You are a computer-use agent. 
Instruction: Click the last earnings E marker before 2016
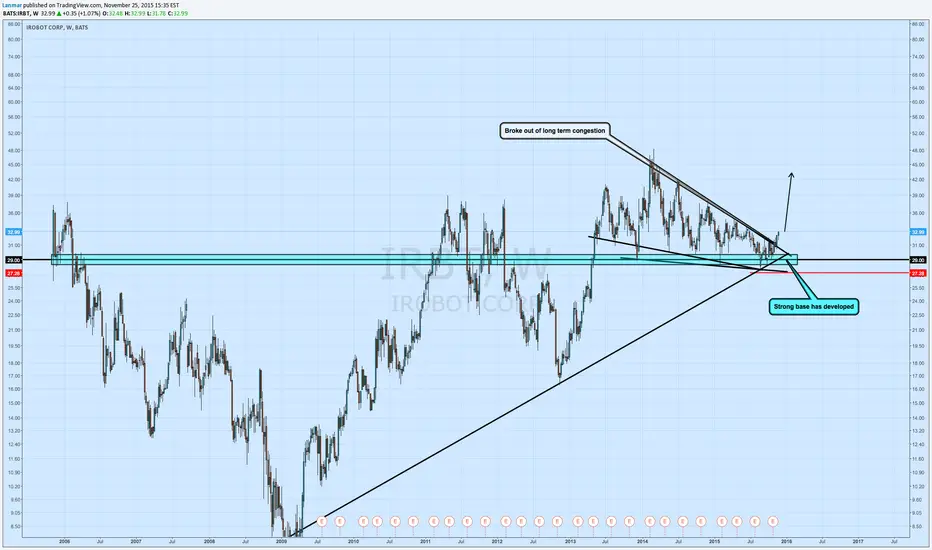773,521
